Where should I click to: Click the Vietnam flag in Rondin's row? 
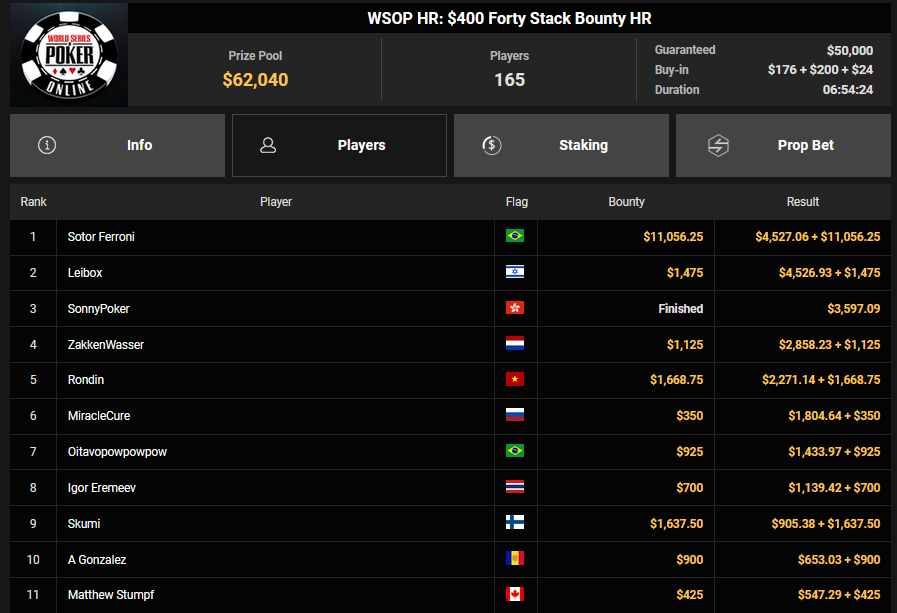[515, 380]
